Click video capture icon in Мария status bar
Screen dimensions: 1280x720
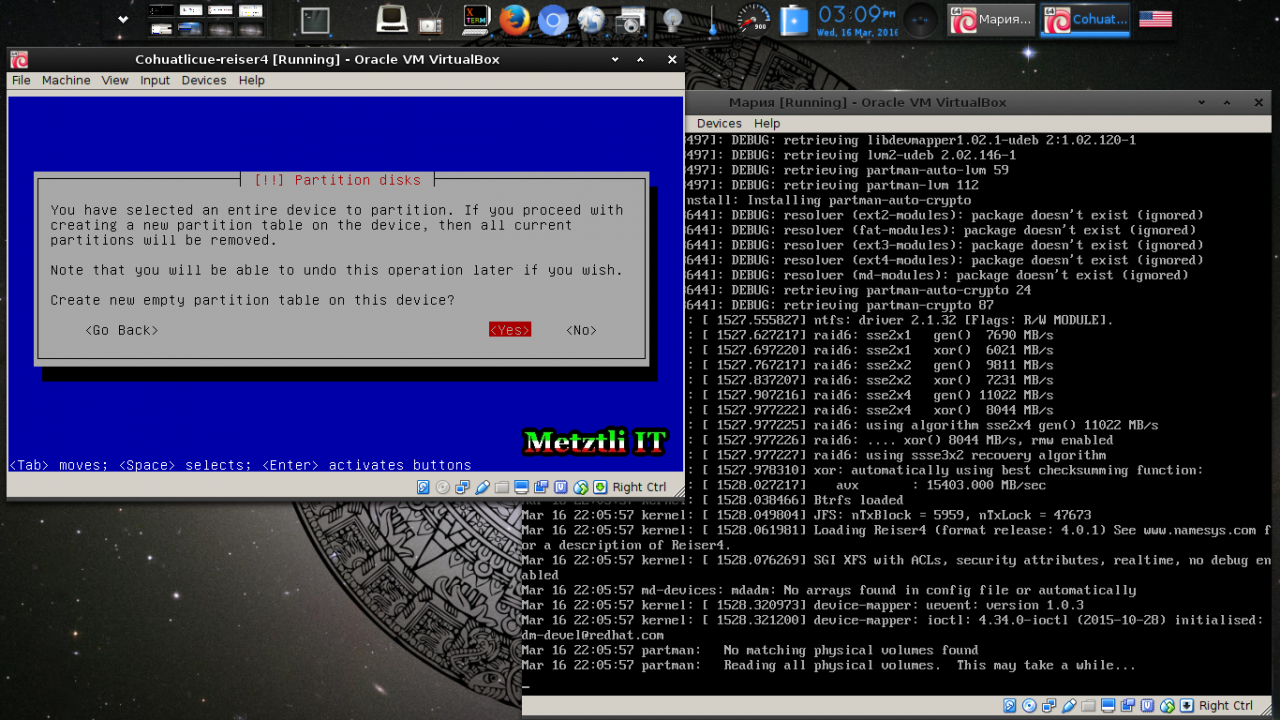click(1127, 706)
